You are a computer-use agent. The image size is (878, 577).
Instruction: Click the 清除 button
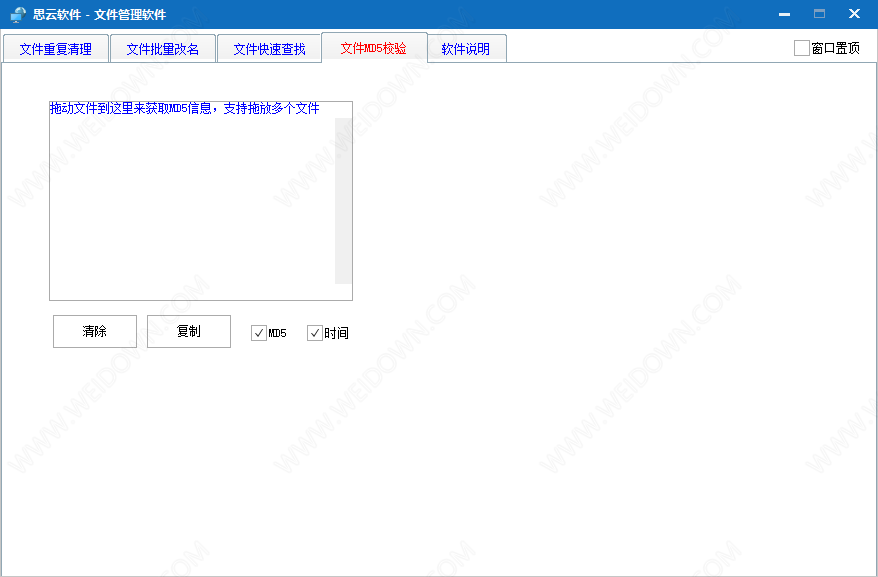[x=95, y=331]
